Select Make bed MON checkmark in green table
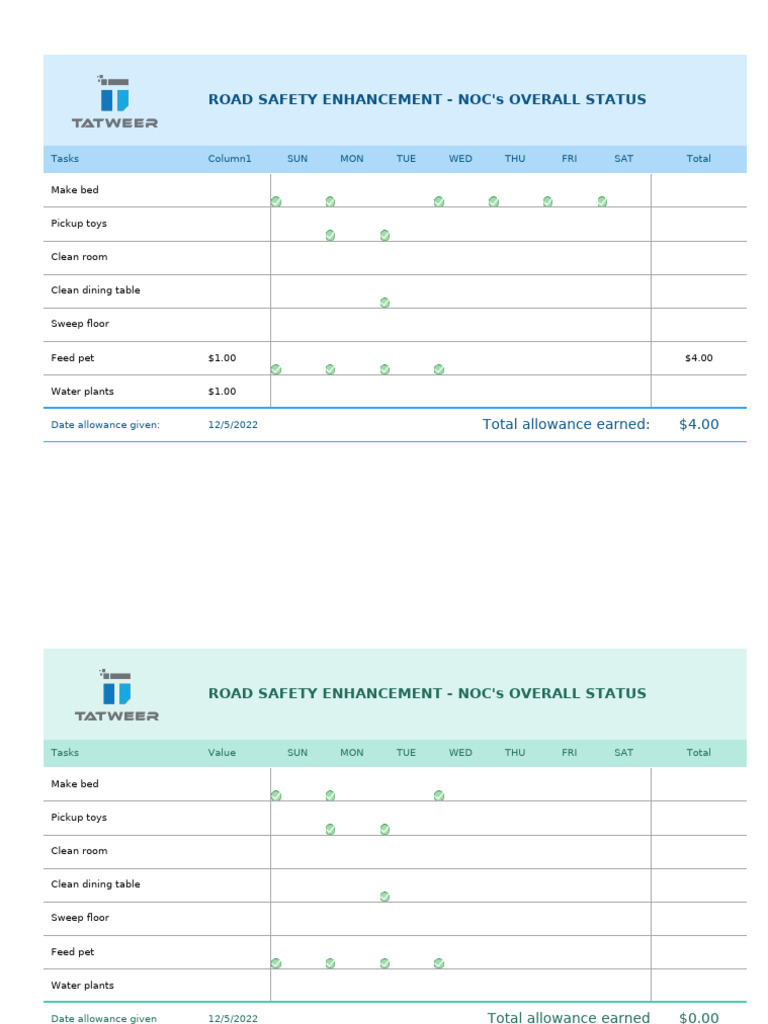768x1024 pixels. click(x=330, y=795)
